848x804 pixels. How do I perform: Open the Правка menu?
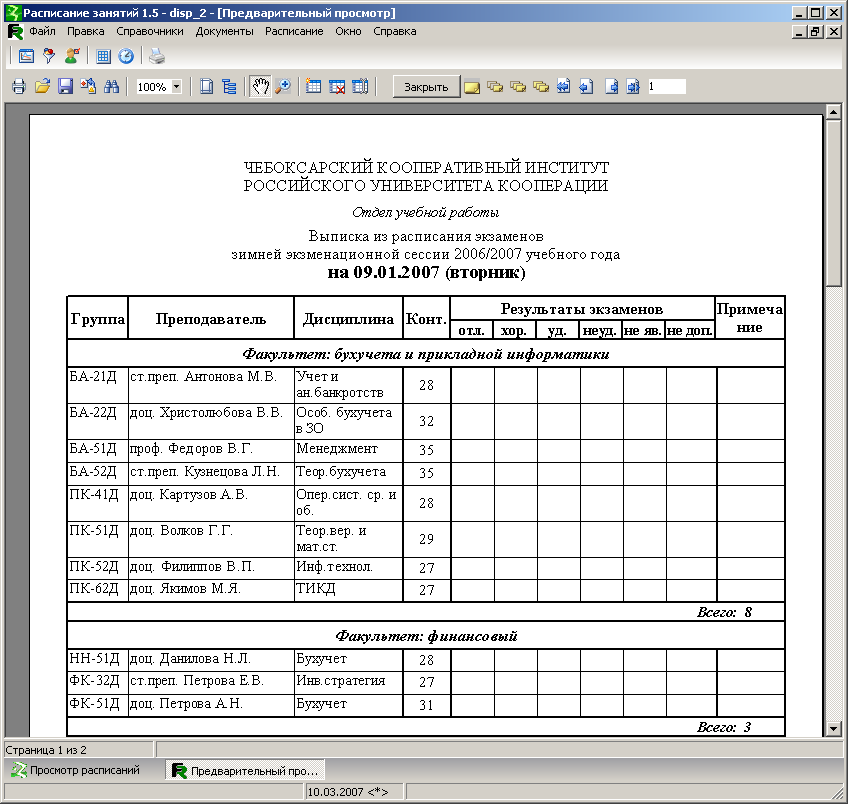tap(85, 31)
